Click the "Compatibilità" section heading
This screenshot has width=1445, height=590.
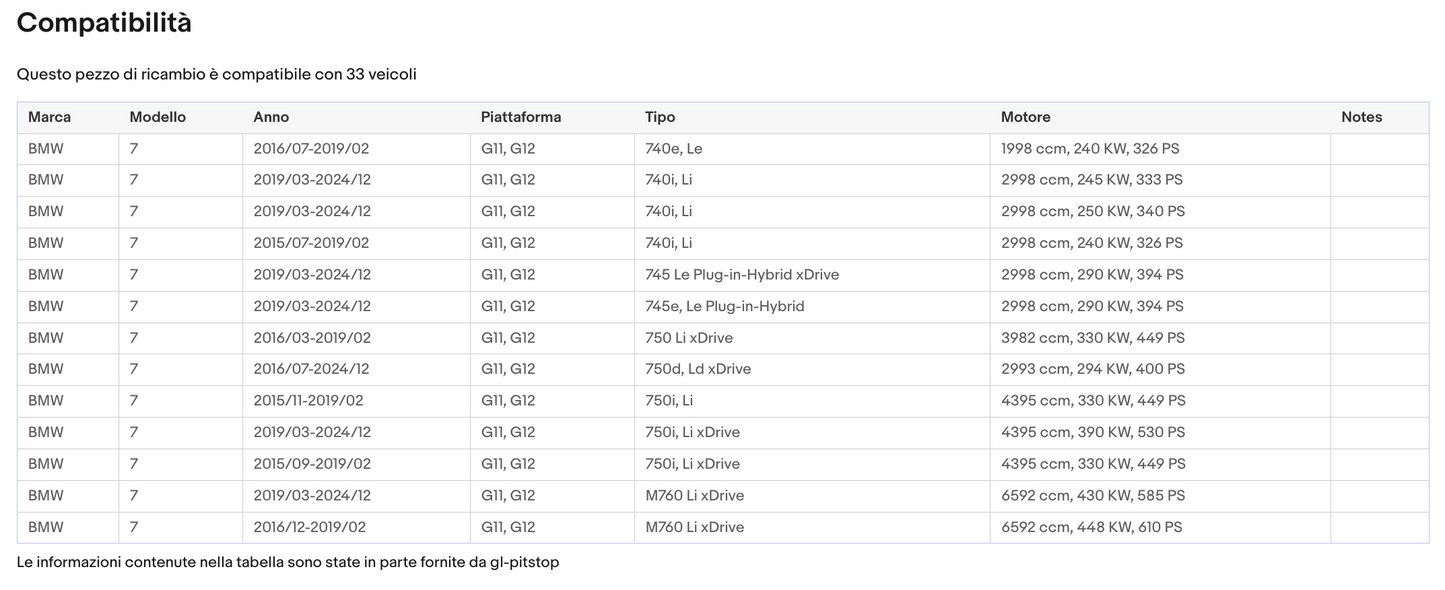tap(104, 23)
